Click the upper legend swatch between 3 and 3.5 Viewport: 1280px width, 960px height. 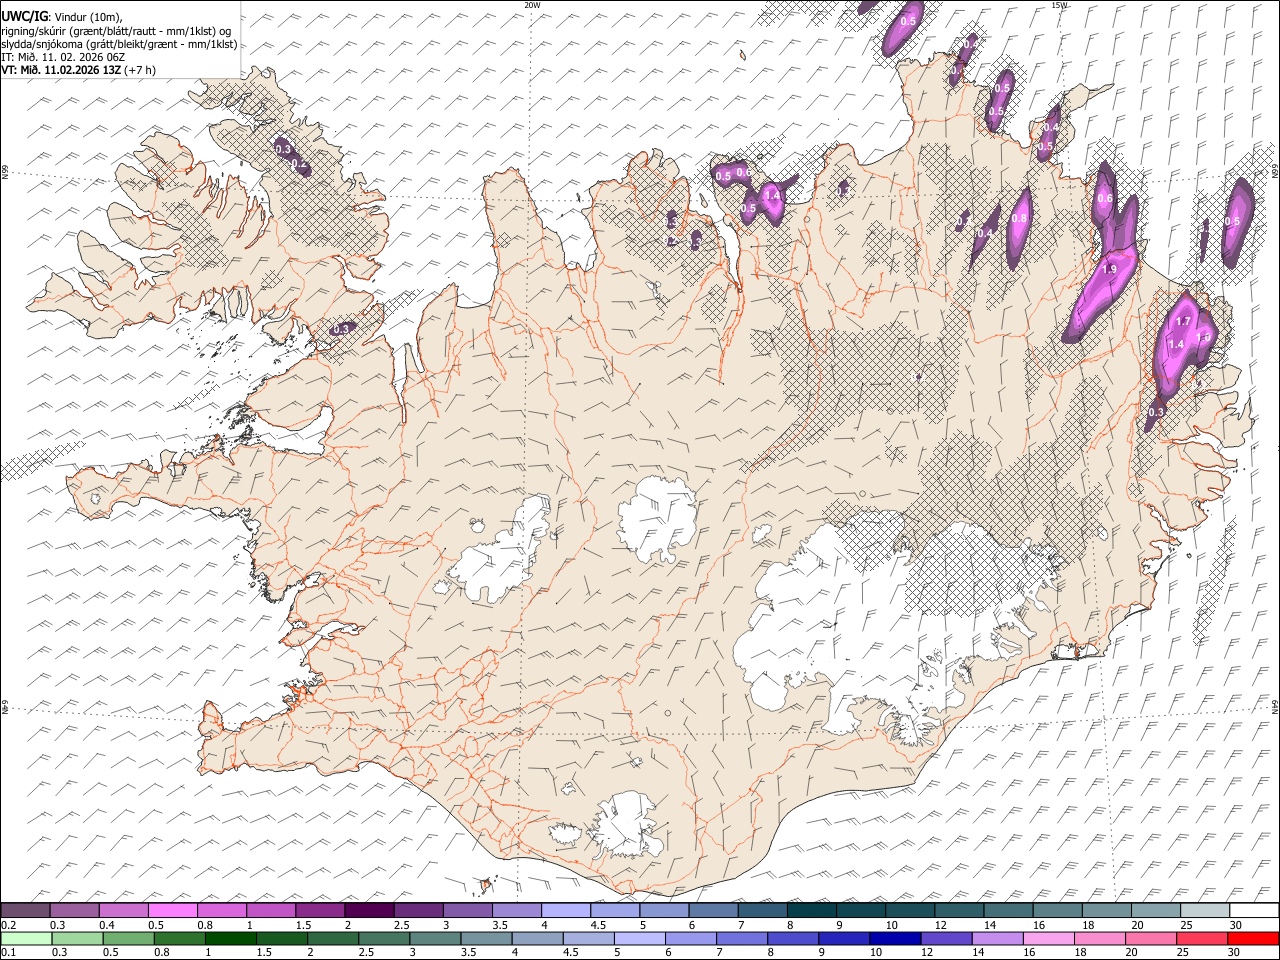(466, 911)
